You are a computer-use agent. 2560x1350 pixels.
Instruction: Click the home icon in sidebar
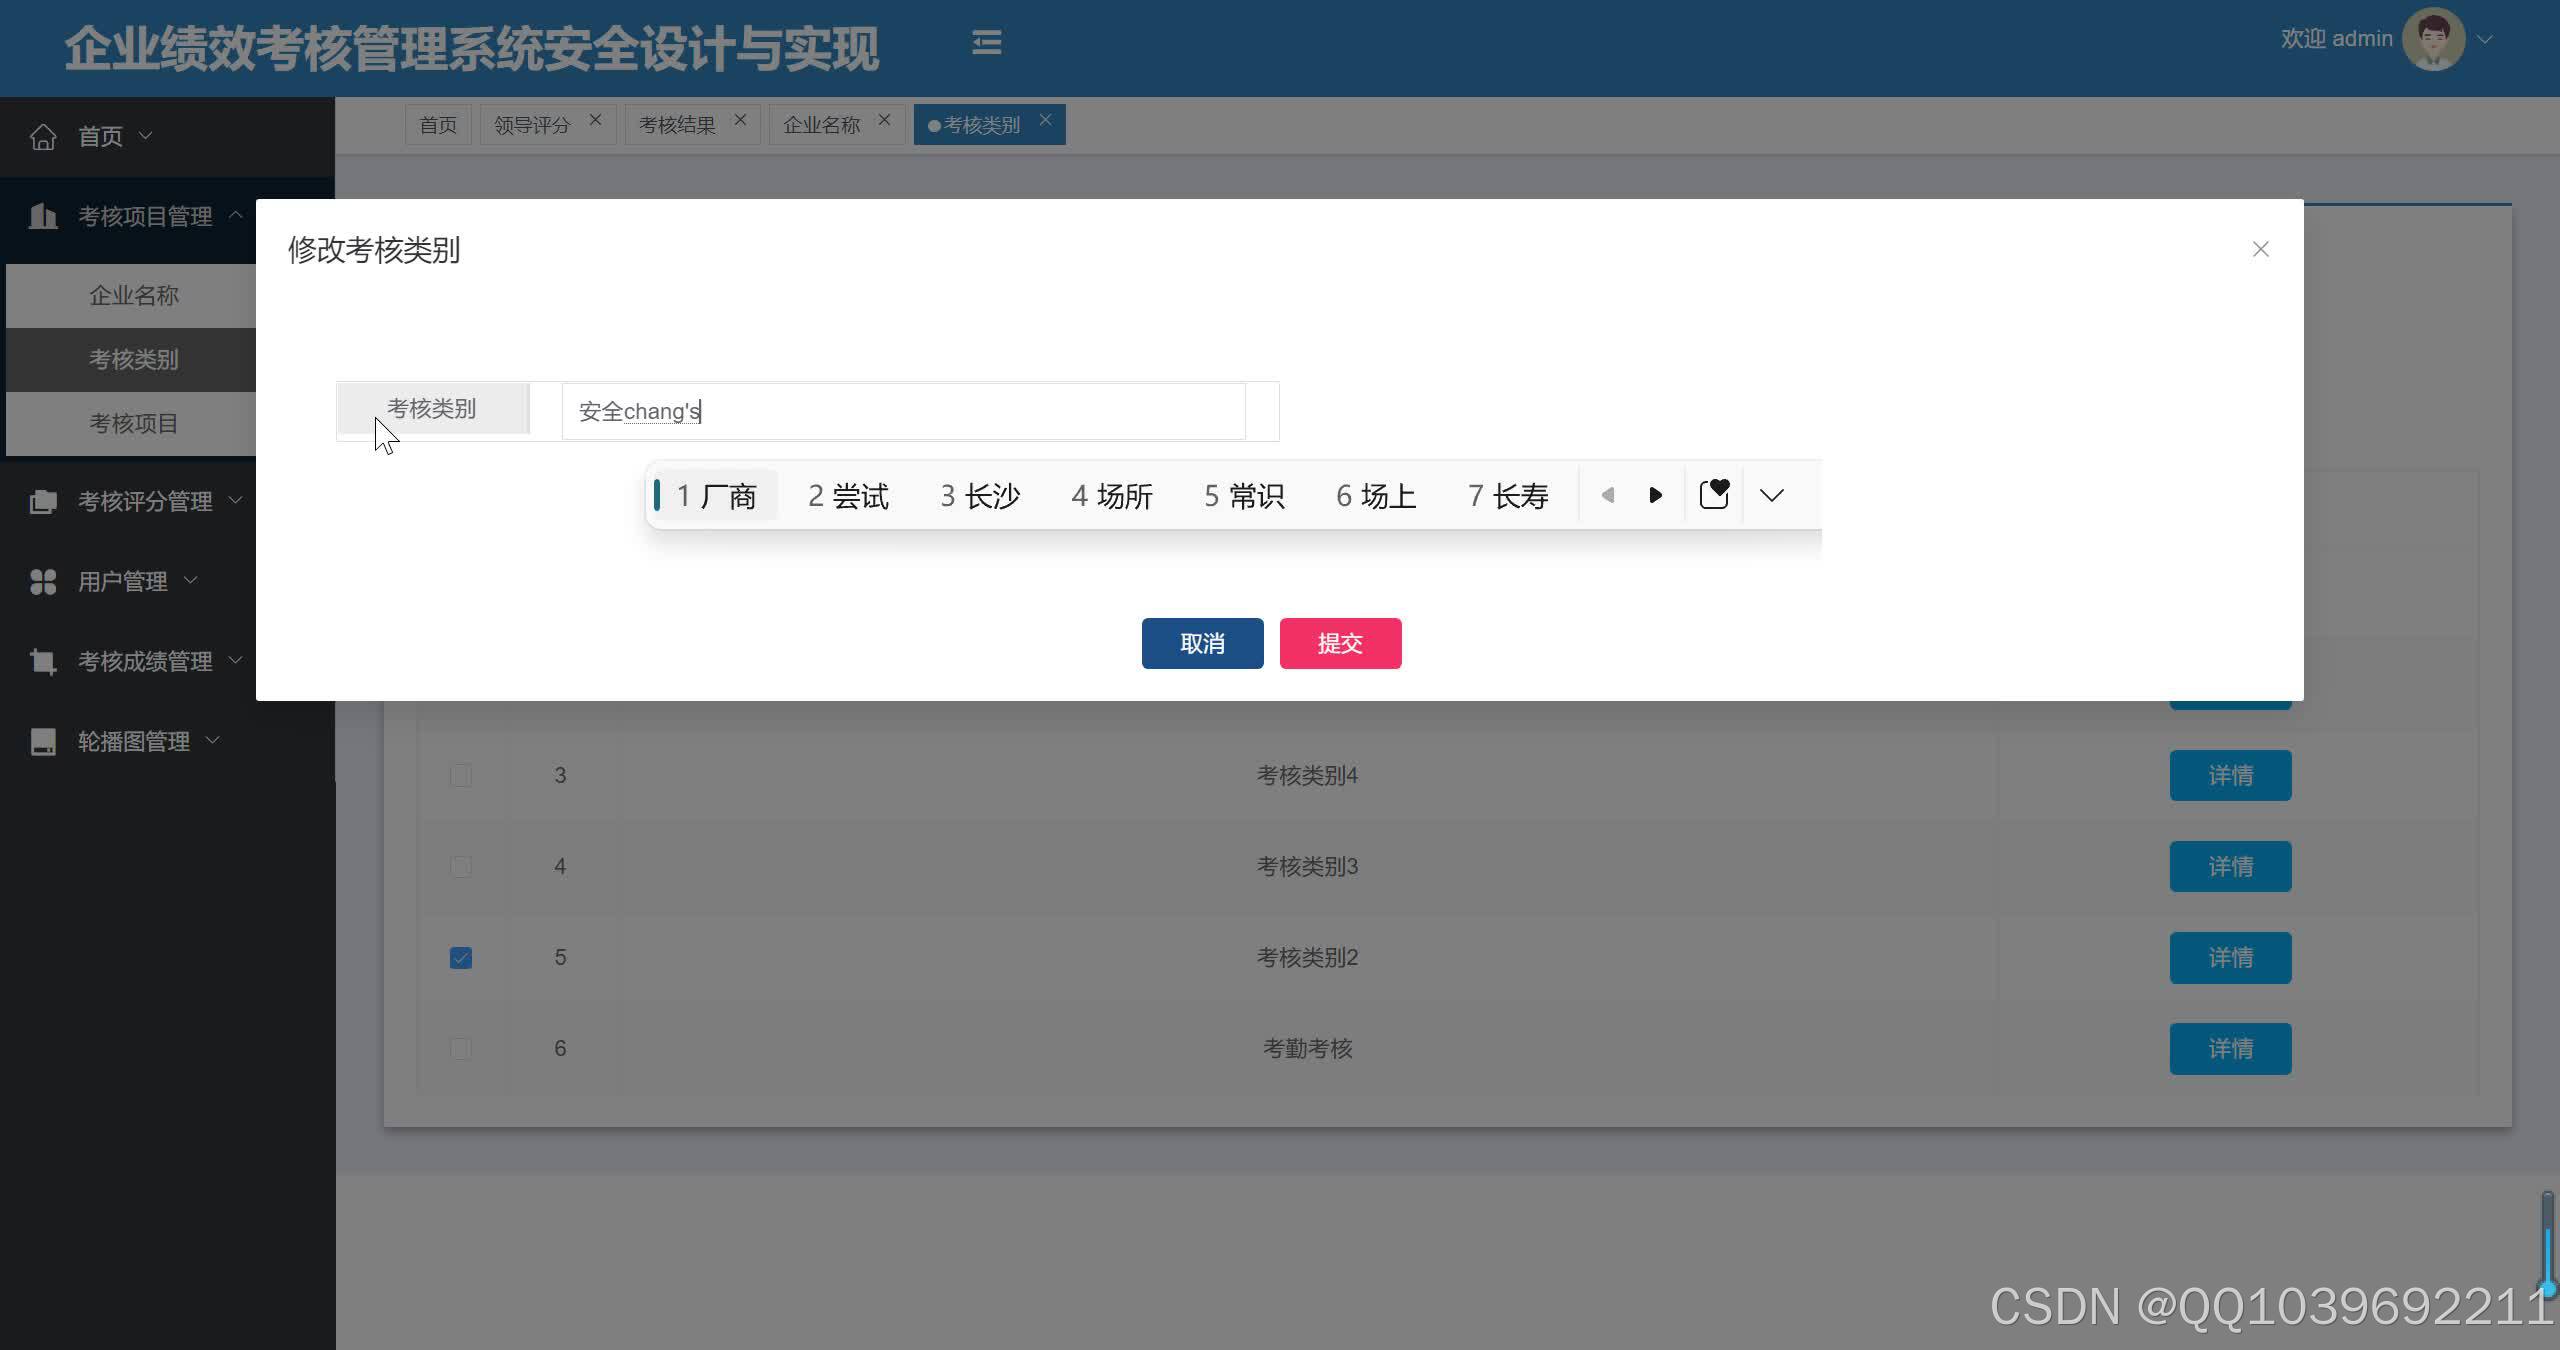pos(43,136)
